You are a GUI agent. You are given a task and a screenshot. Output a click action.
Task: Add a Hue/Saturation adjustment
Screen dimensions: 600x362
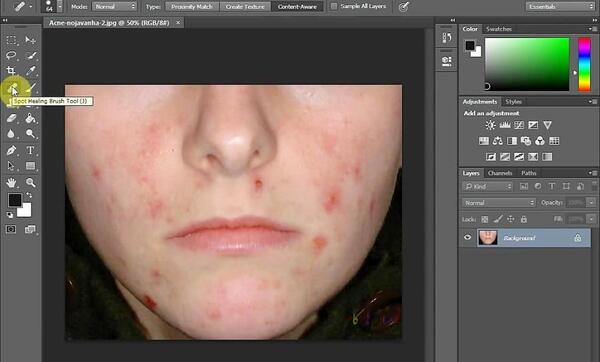pos(484,141)
